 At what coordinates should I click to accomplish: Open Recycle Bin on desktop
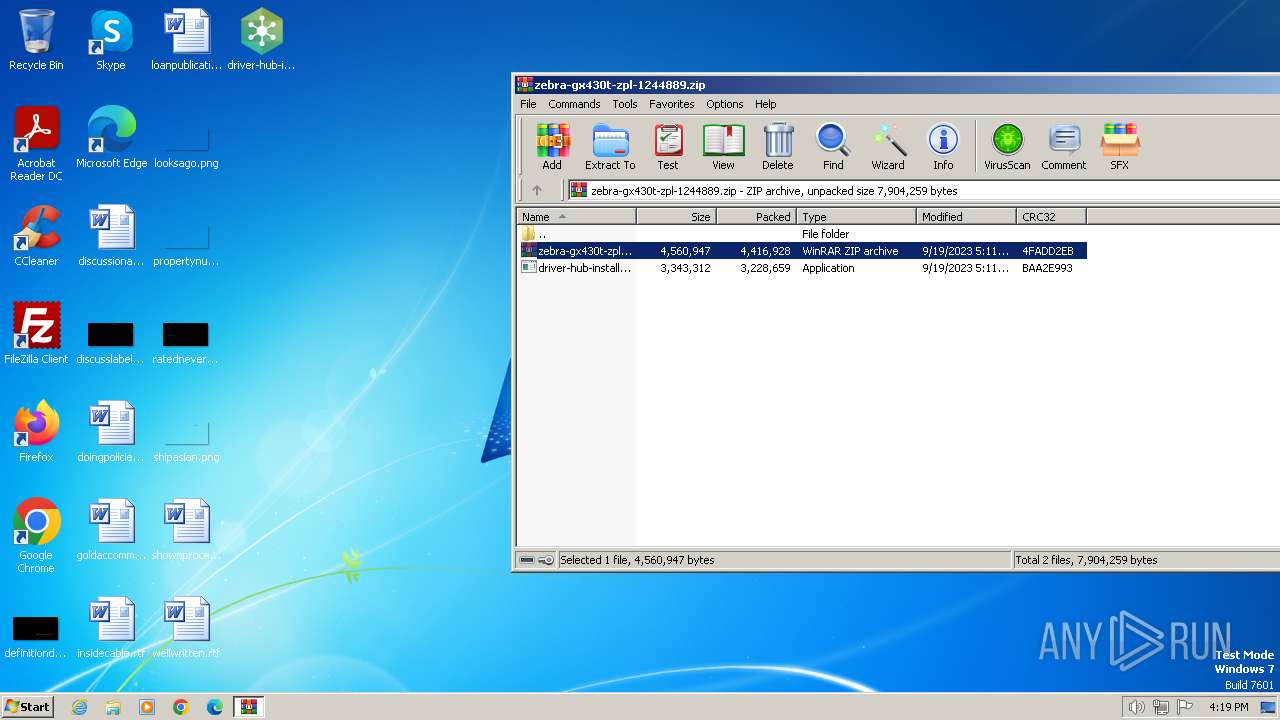click(36, 40)
